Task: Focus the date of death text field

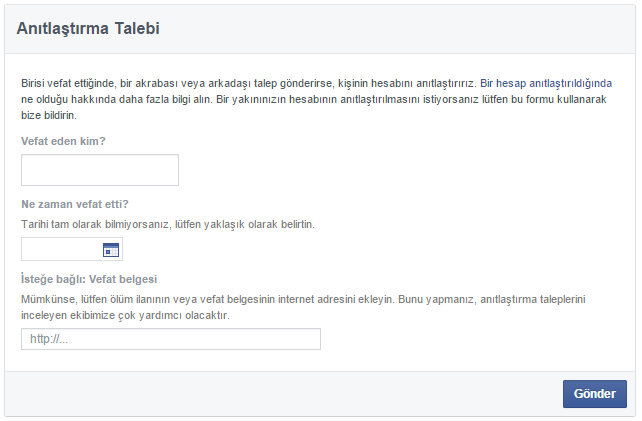Action: tap(60, 249)
